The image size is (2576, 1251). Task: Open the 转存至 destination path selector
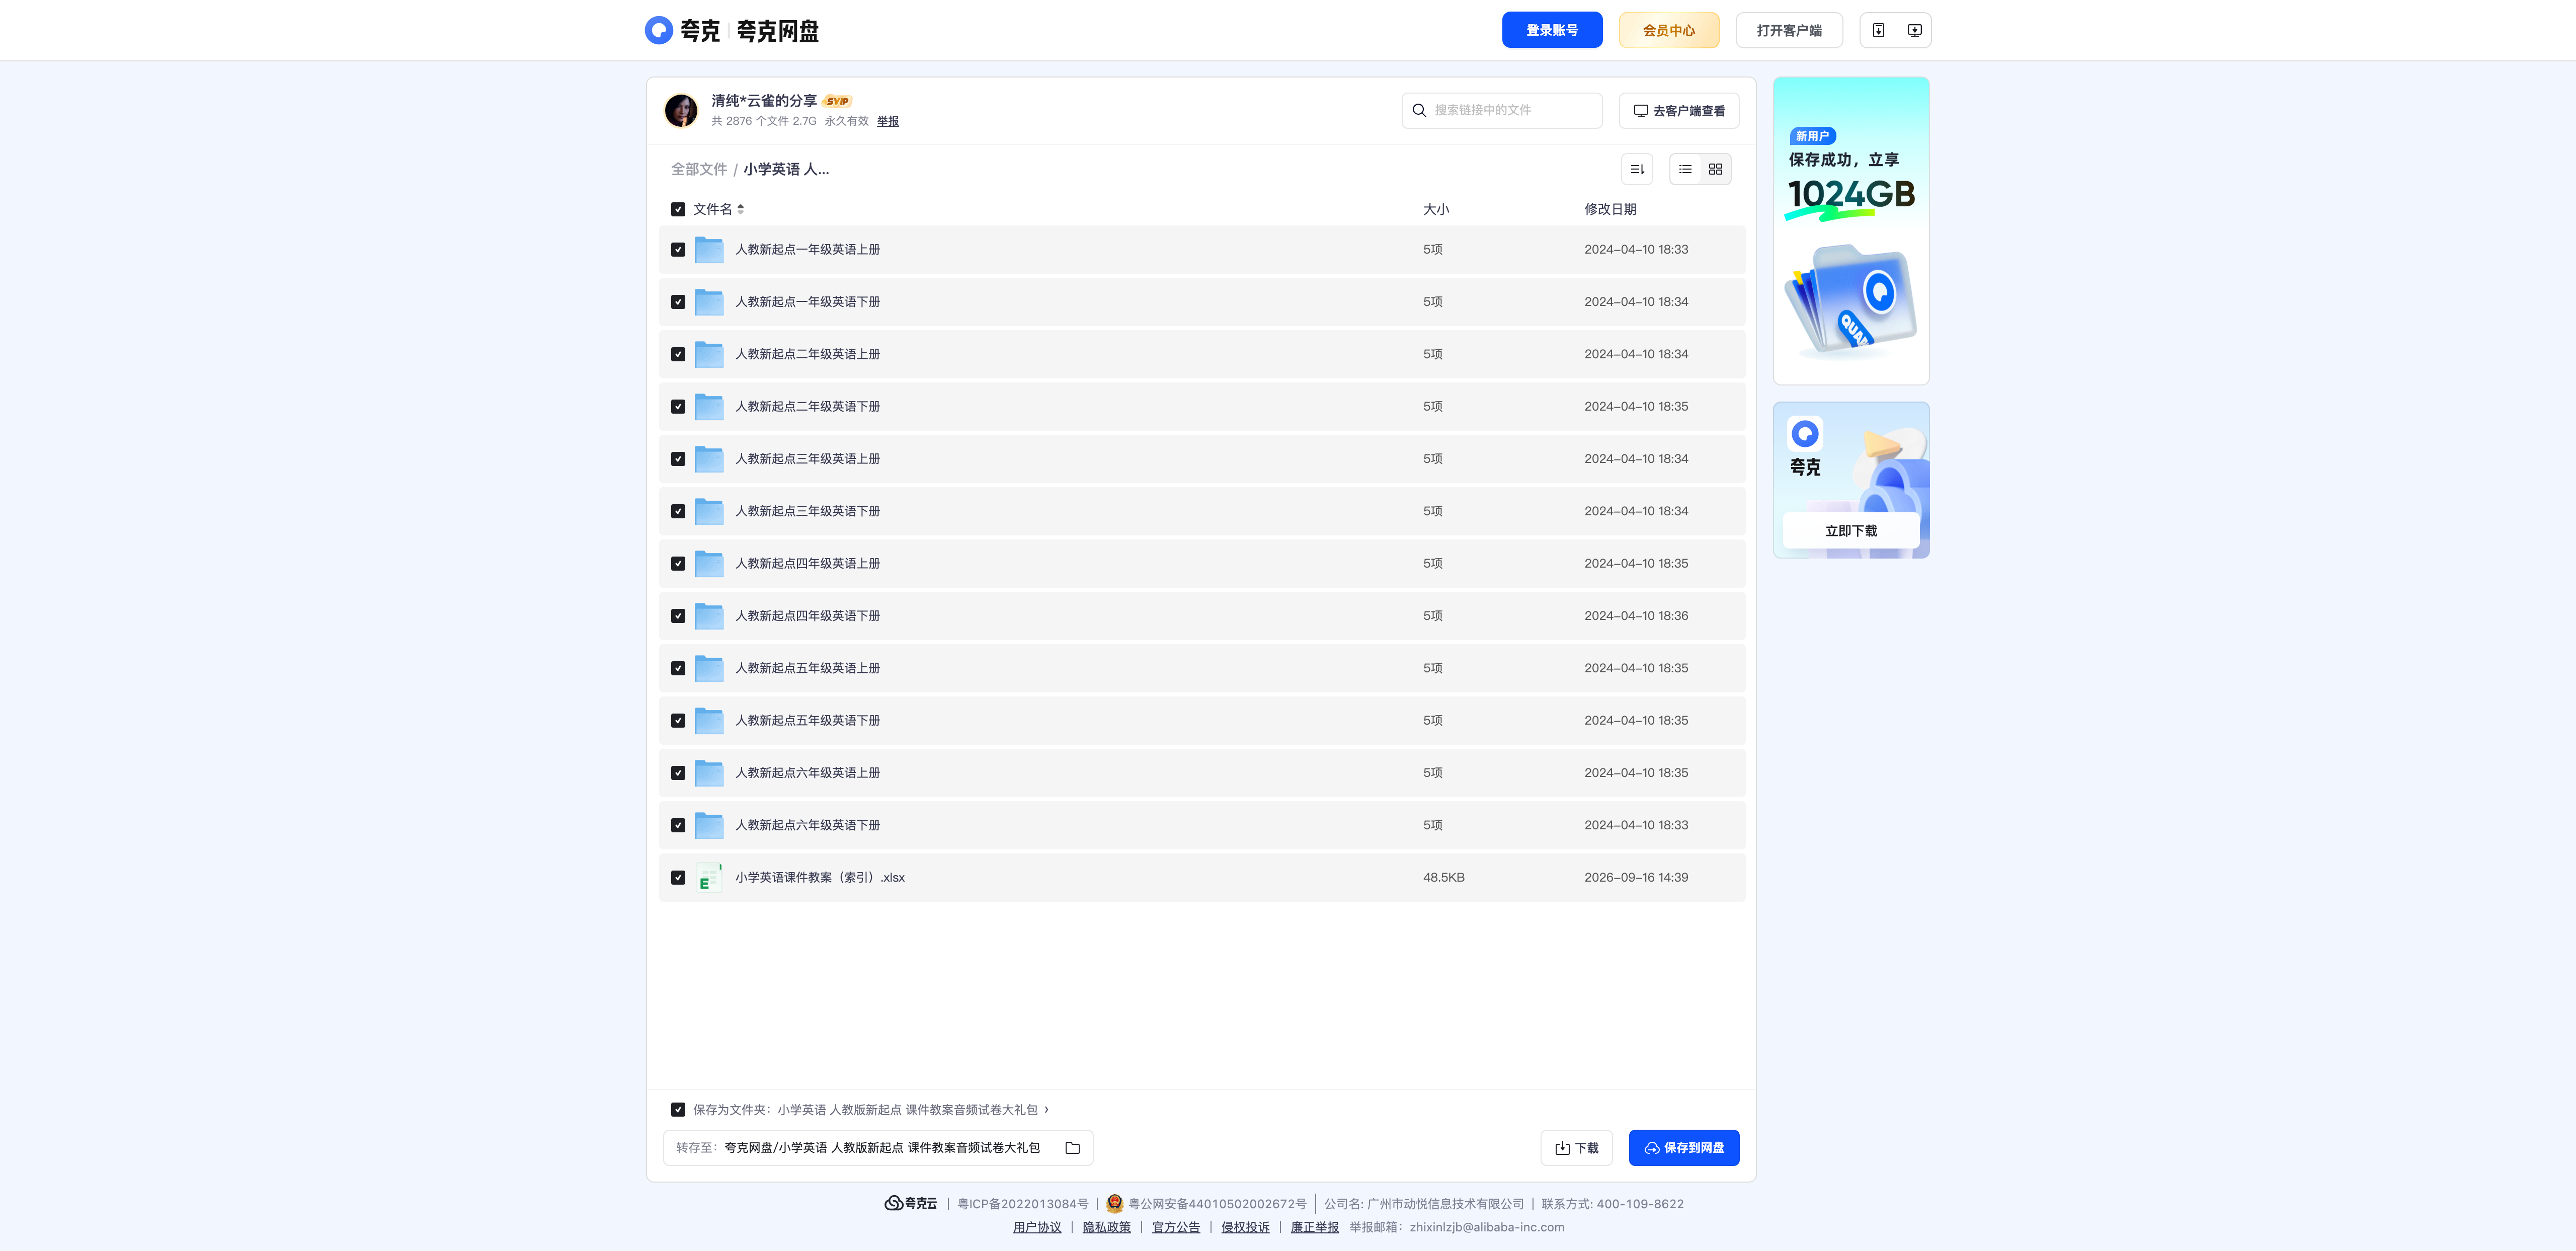tap(877, 1148)
